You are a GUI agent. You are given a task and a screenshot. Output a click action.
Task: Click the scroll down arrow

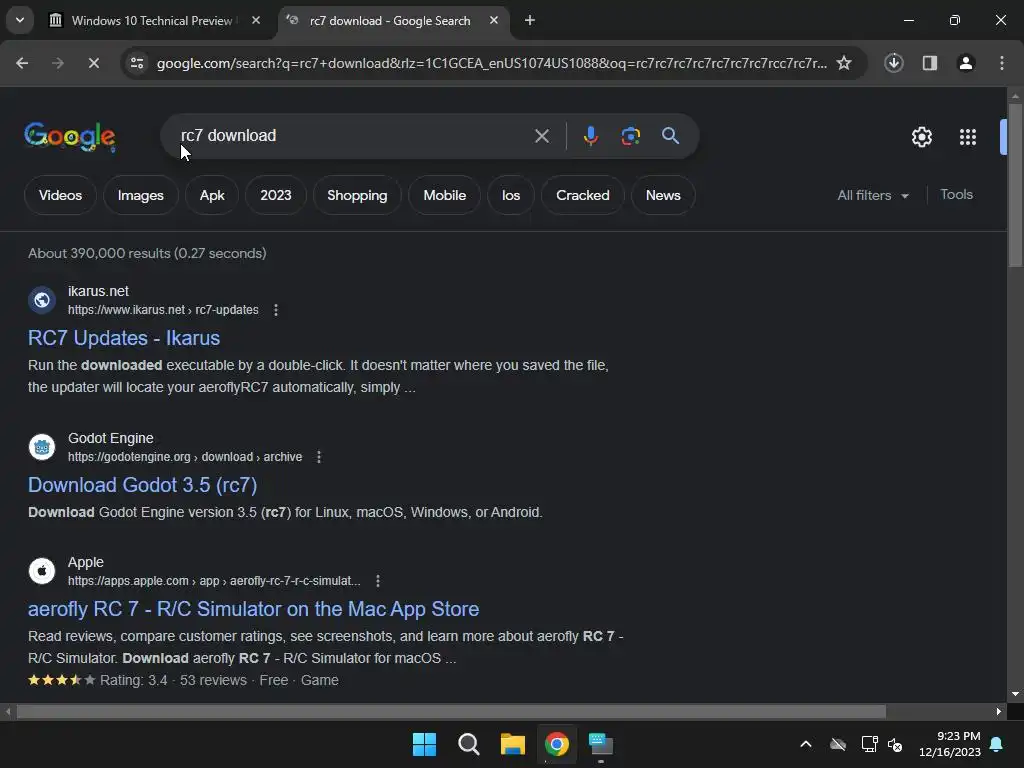pyautogui.click(x=1015, y=694)
